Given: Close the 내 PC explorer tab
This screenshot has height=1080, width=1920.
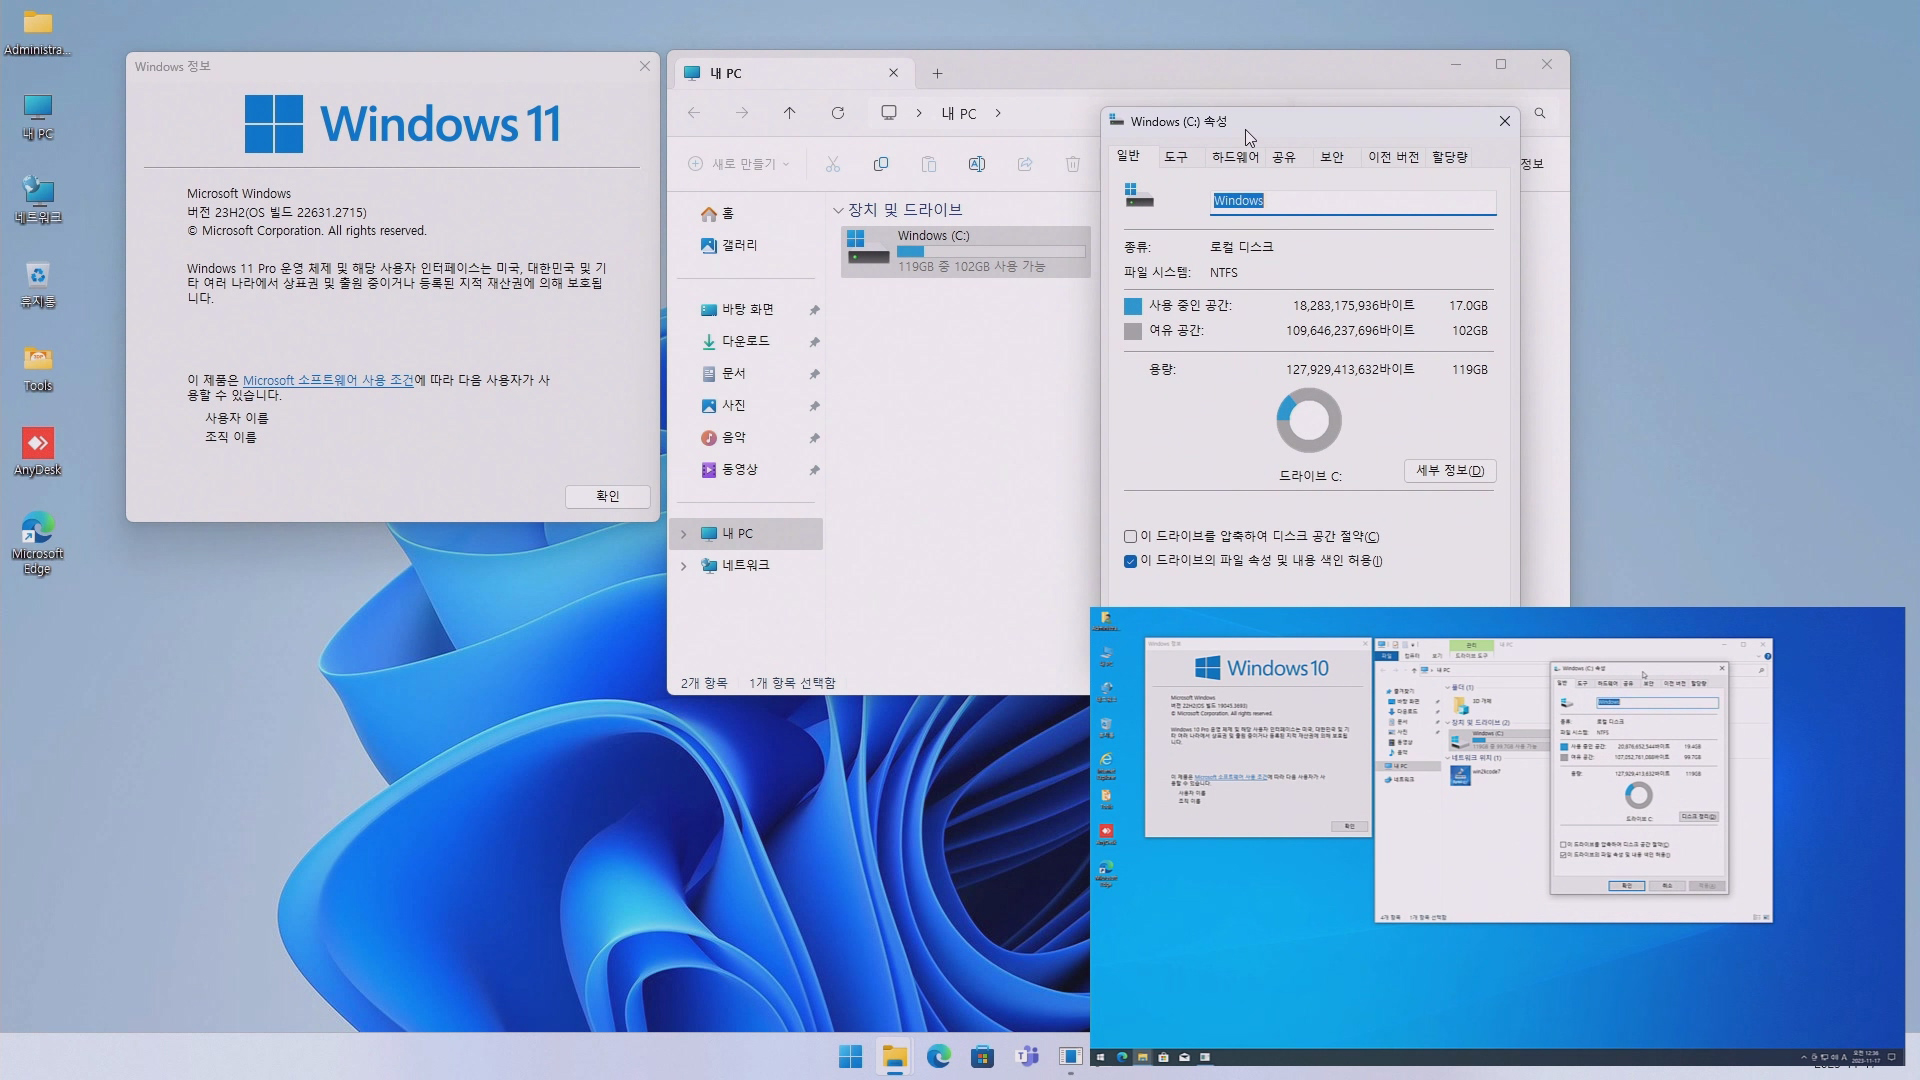Looking at the screenshot, I should click(894, 73).
